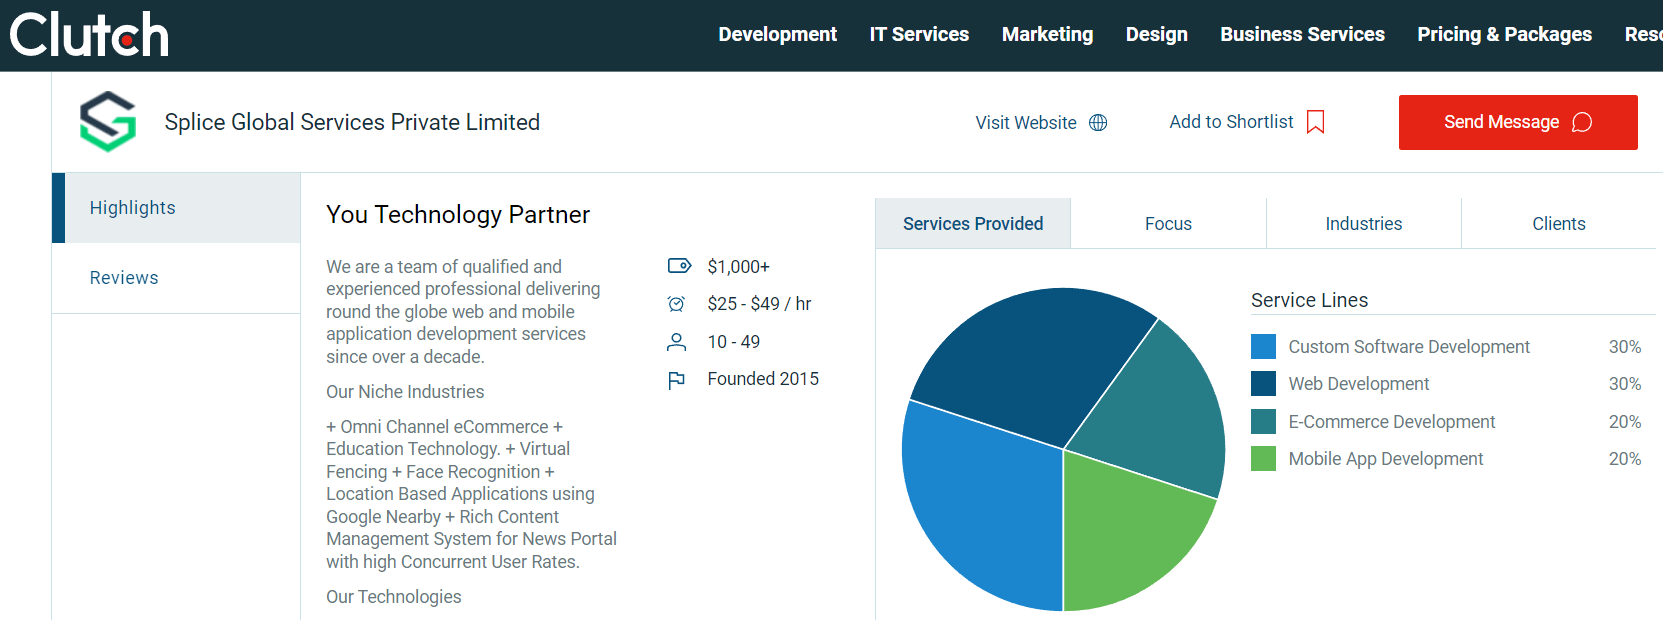
Task: Click the flag icon beside Founded 2015
Action: [677, 380]
